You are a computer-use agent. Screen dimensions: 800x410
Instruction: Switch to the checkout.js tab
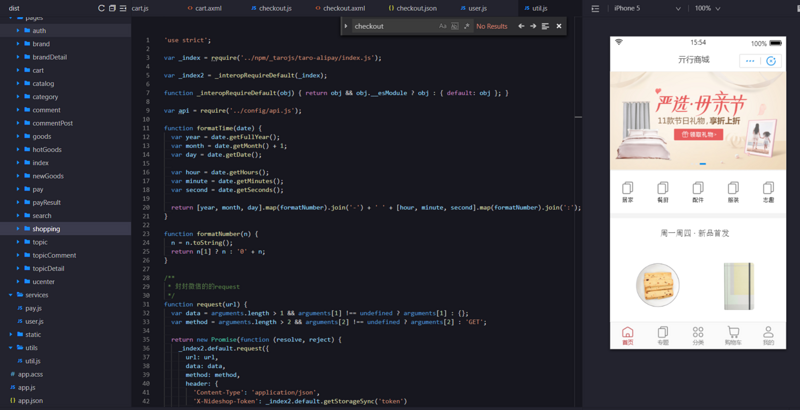271,8
